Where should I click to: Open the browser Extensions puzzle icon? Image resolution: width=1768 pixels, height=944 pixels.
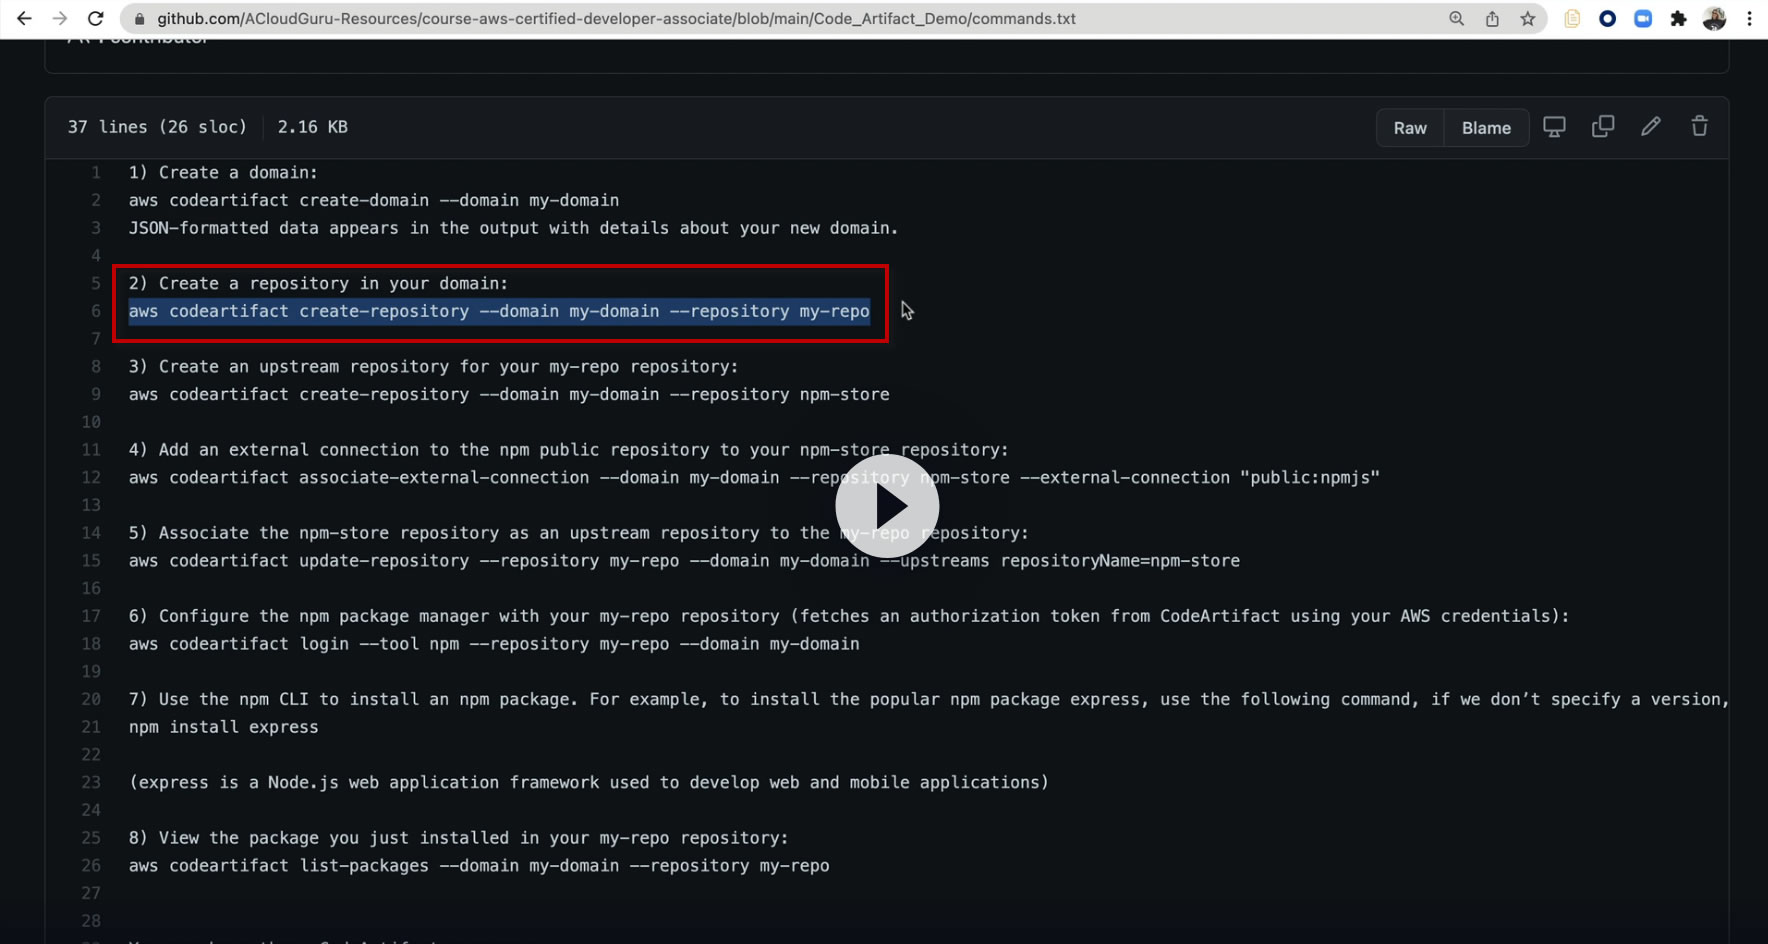tap(1679, 18)
